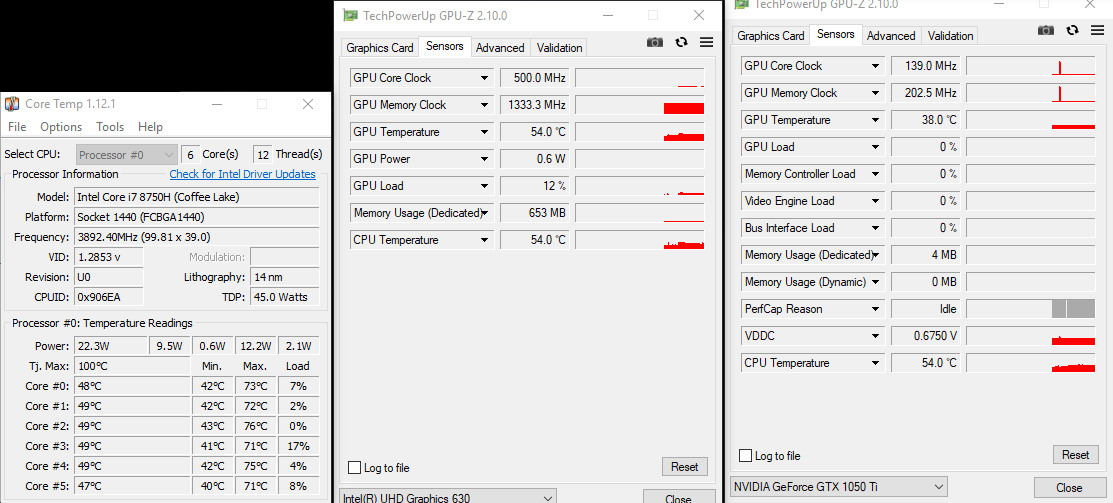The image size is (1113, 503).
Task: Select Sensors tab in Intel GPU-Z window
Action: pos(445,46)
